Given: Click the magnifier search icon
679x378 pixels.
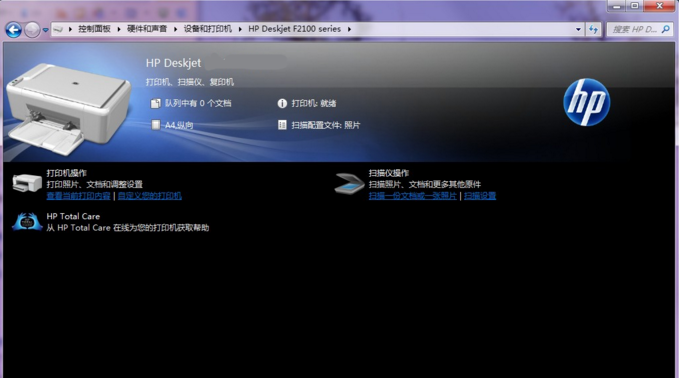Looking at the screenshot, I should [666, 29].
